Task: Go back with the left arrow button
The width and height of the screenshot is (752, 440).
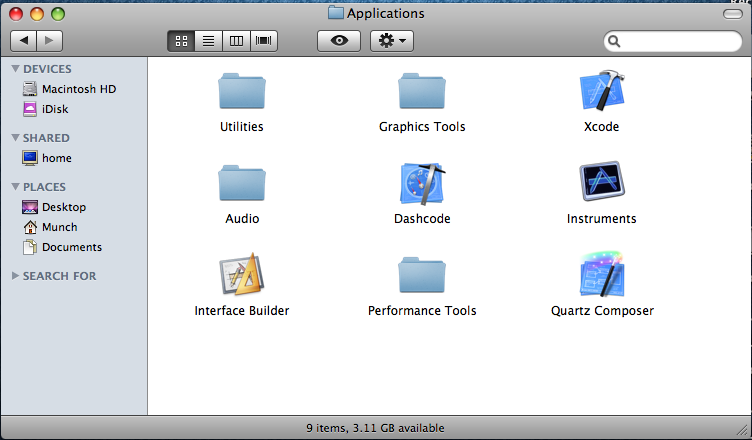Action: click(x=24, y=41)
